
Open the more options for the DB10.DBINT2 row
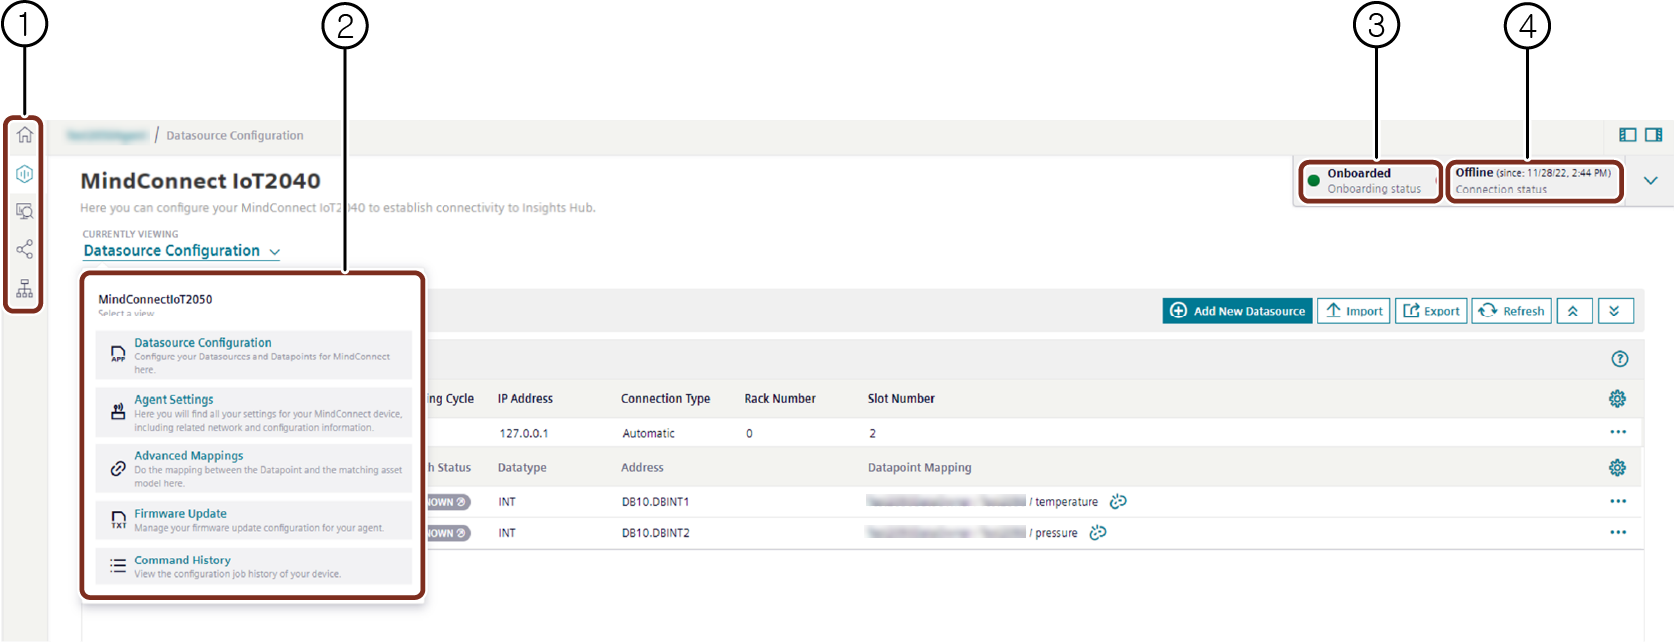1618,532
